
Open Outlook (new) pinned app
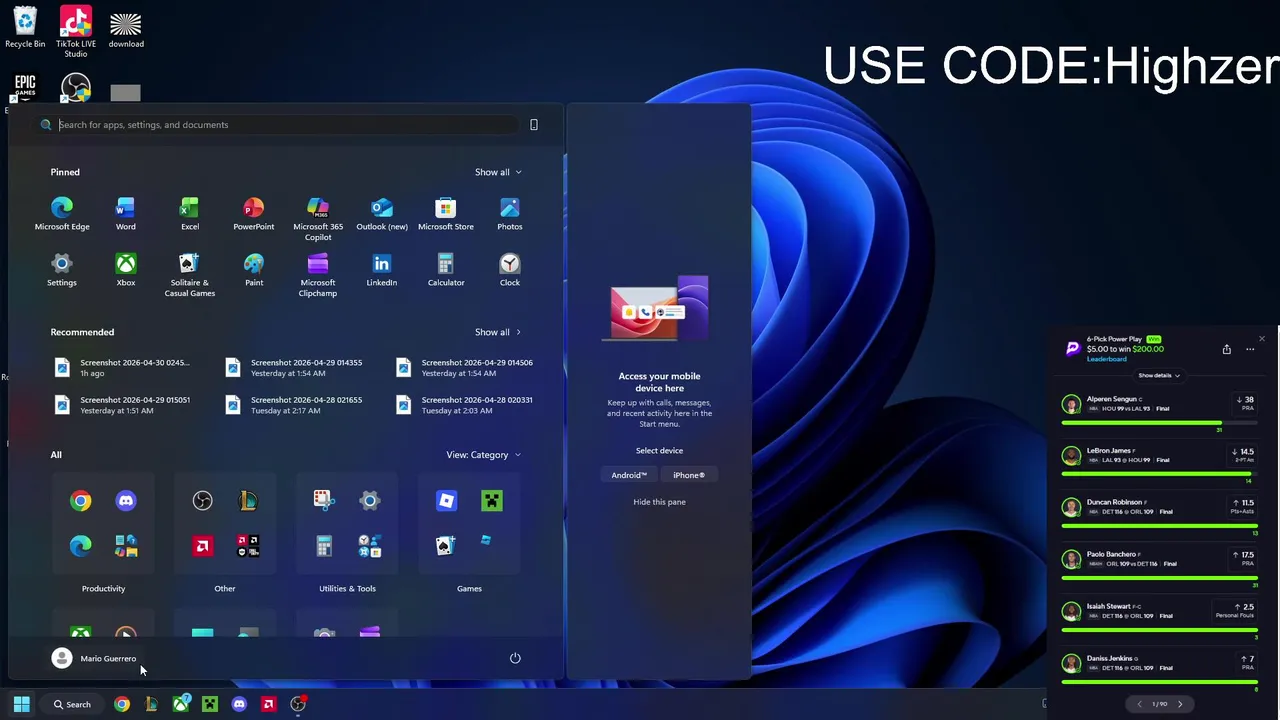tap(382, 214)
